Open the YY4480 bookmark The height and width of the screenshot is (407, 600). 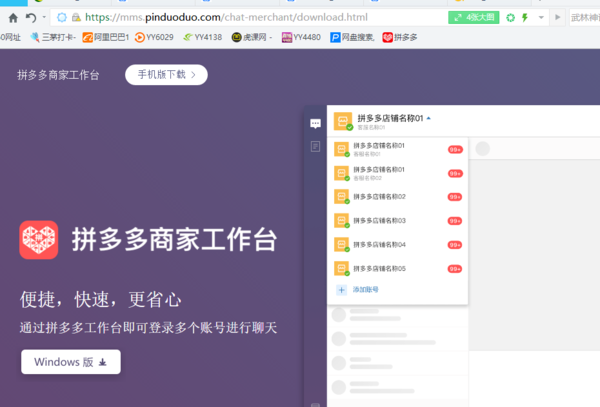click(301, 37)
